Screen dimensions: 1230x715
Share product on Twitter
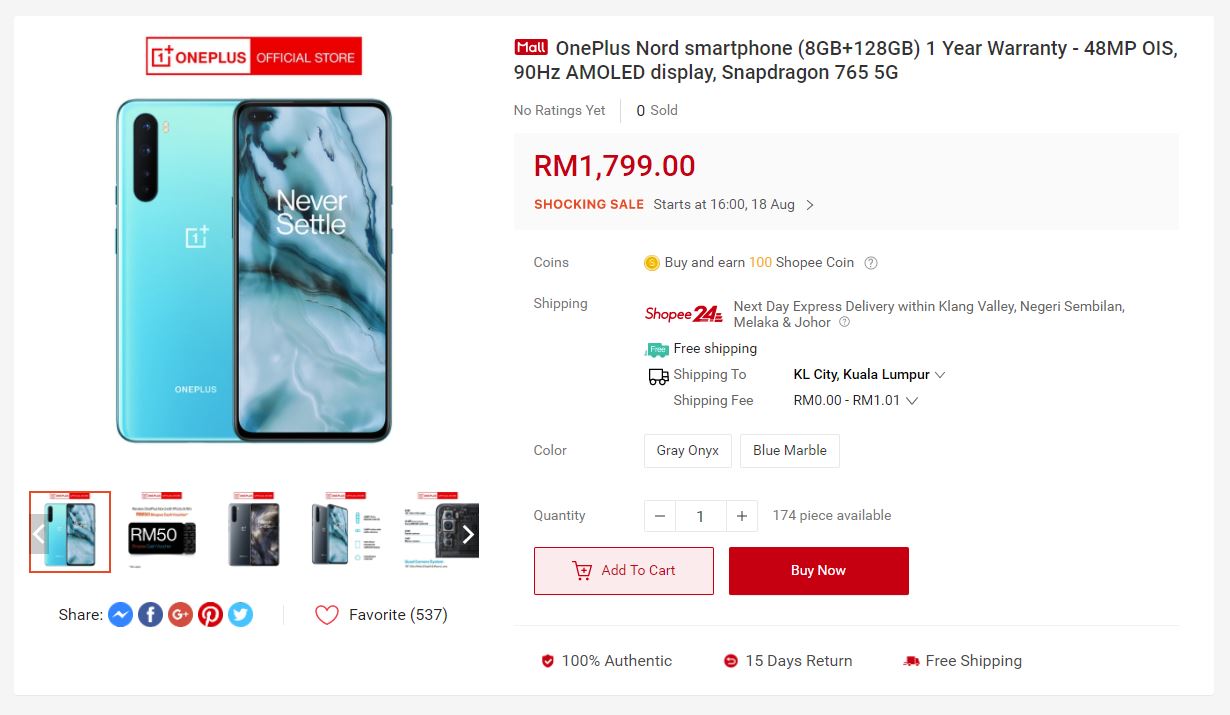click(x=240, y=614)
